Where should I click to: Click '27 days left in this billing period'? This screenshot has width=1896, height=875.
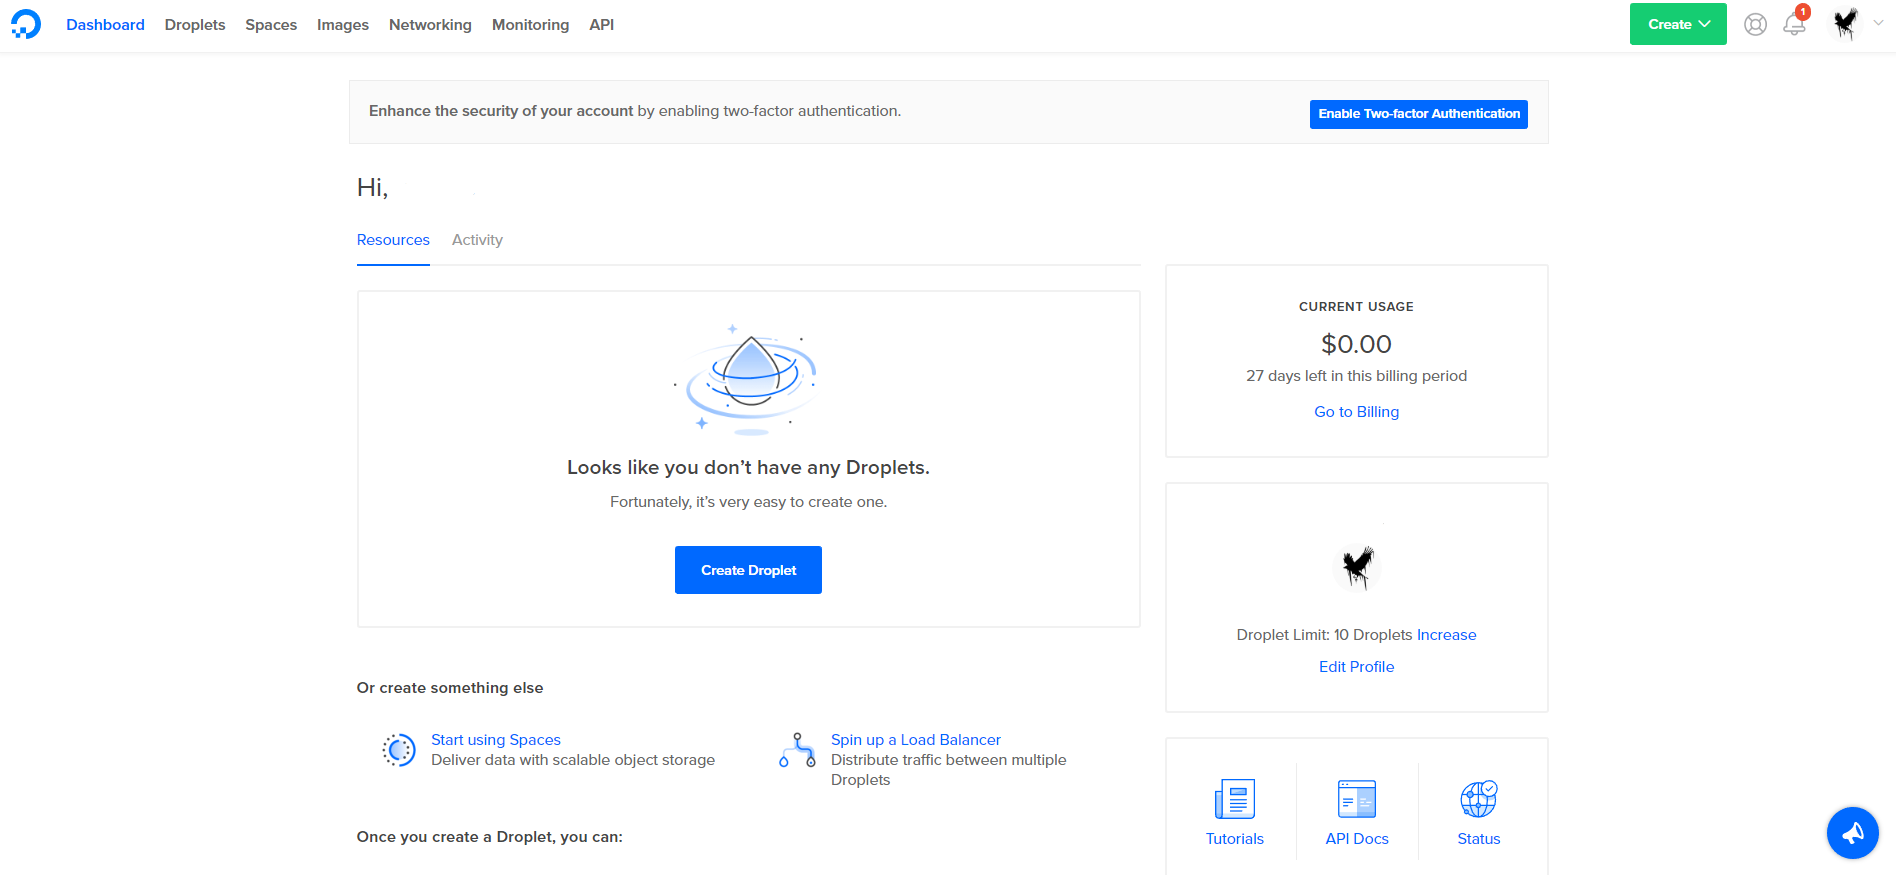click(1356, 376)
